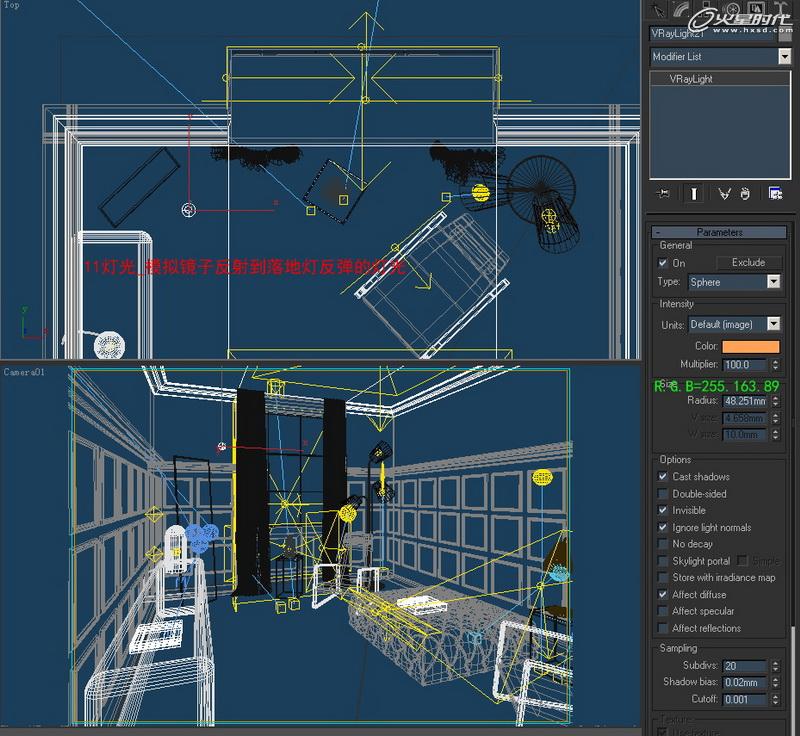
Task: Toggle the Invisible checkbox
Action: 663,510
